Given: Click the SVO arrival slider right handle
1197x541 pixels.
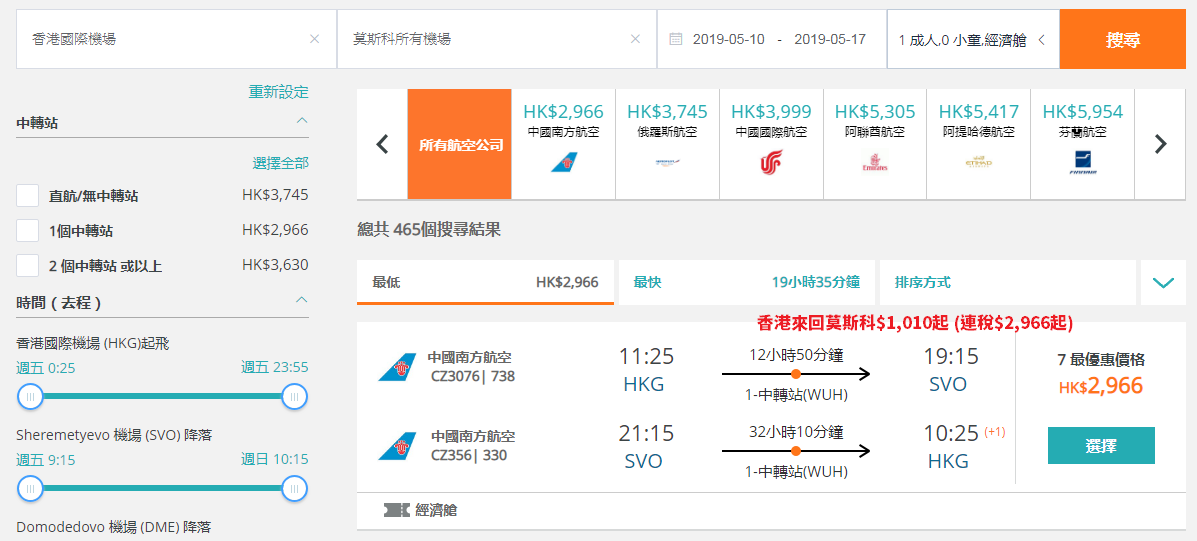Looking at the screenshot, I should pyautogui.click(x=294, y=488).
